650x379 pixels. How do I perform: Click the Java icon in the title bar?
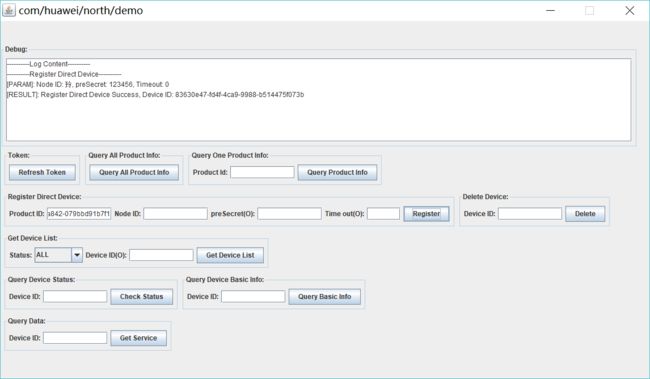coord(9,10)
